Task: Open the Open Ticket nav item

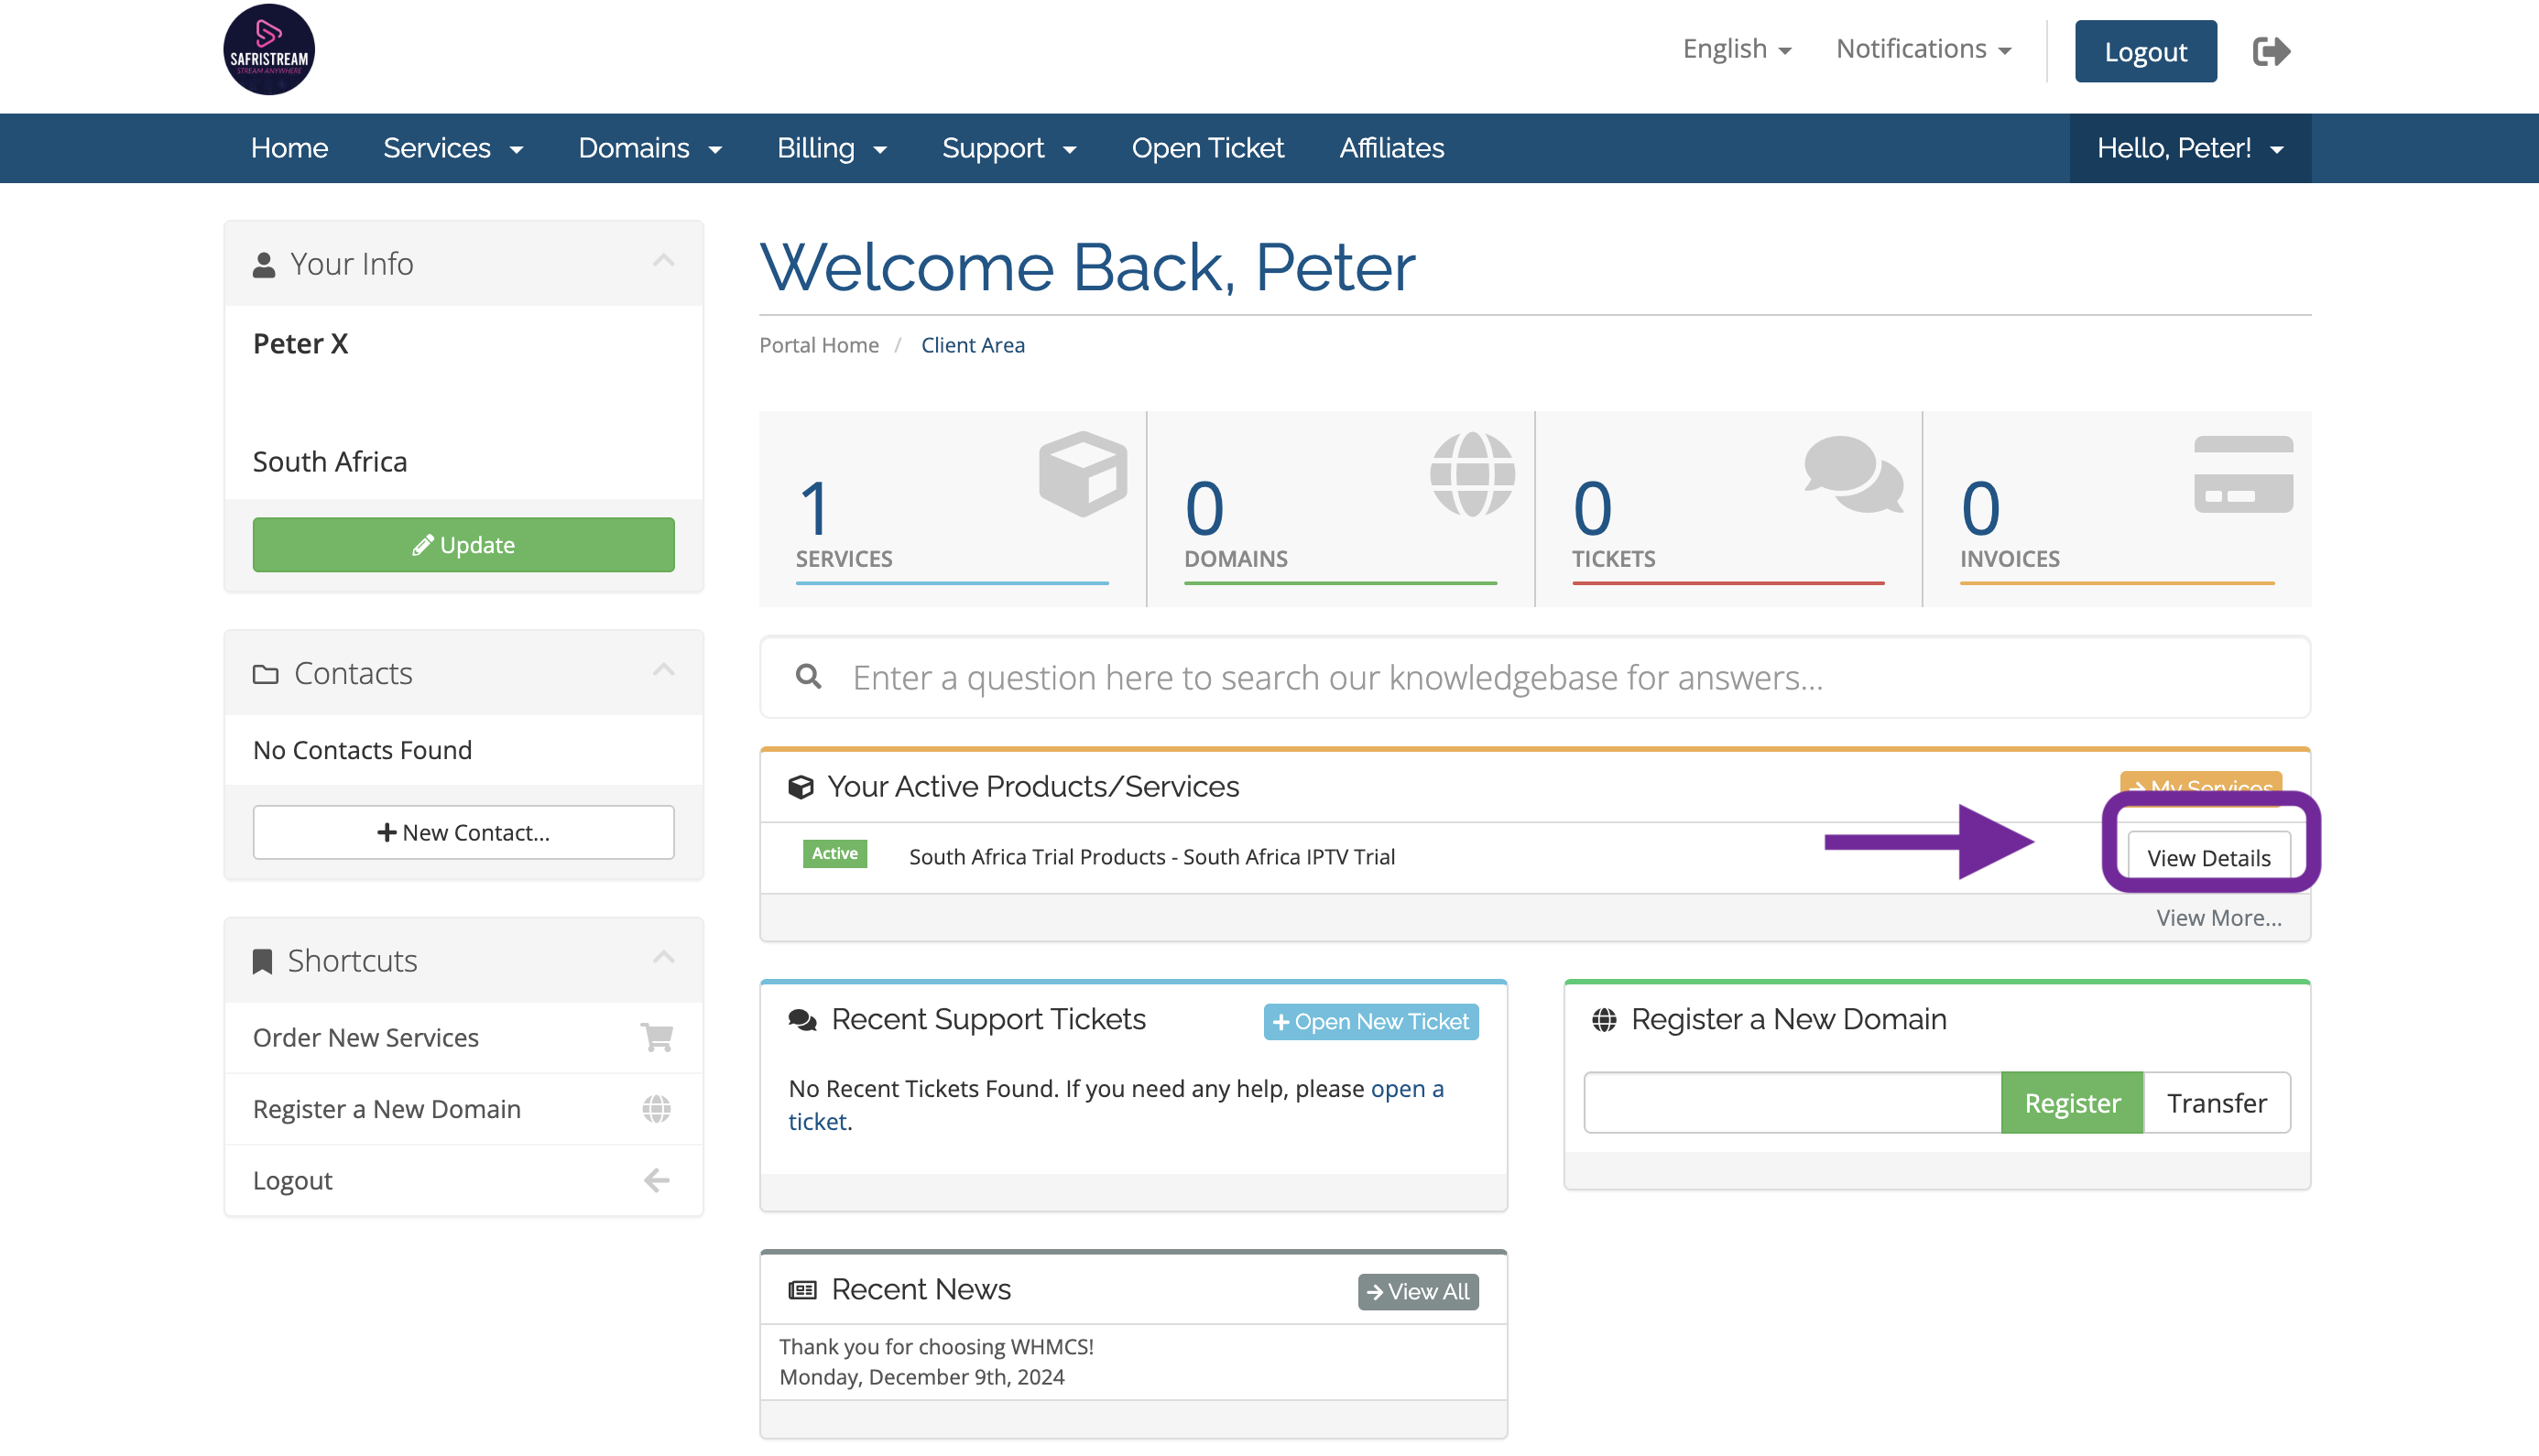Action: point(1207,148)
